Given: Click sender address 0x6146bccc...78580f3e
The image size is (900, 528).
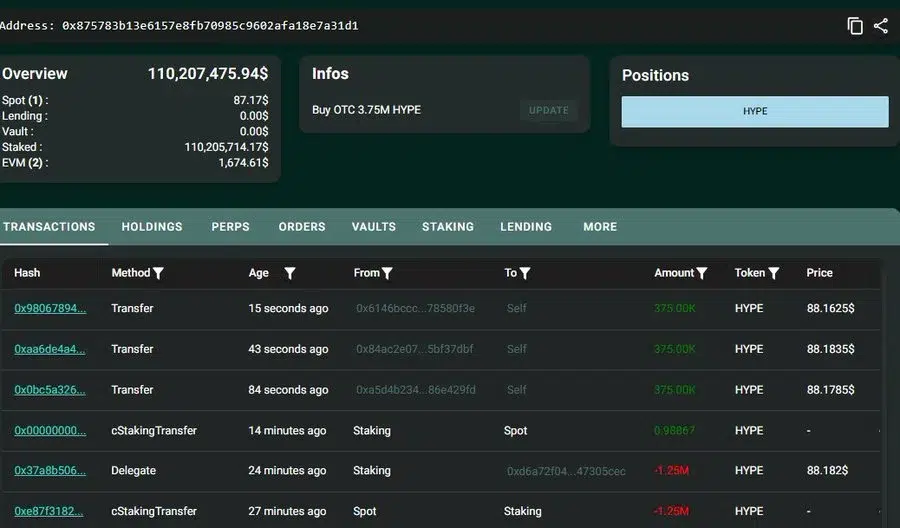Looking at the screenshot, I should 415,308.
